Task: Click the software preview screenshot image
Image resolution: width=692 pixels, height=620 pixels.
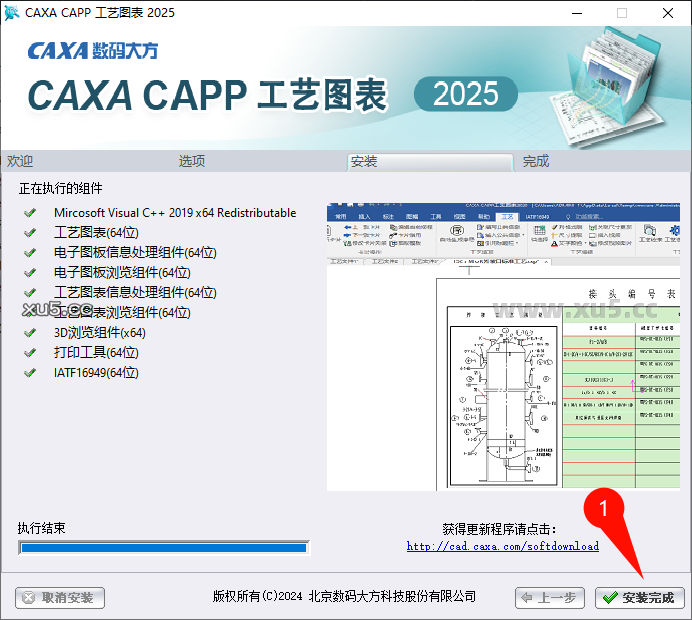Action: click(503, 346)
